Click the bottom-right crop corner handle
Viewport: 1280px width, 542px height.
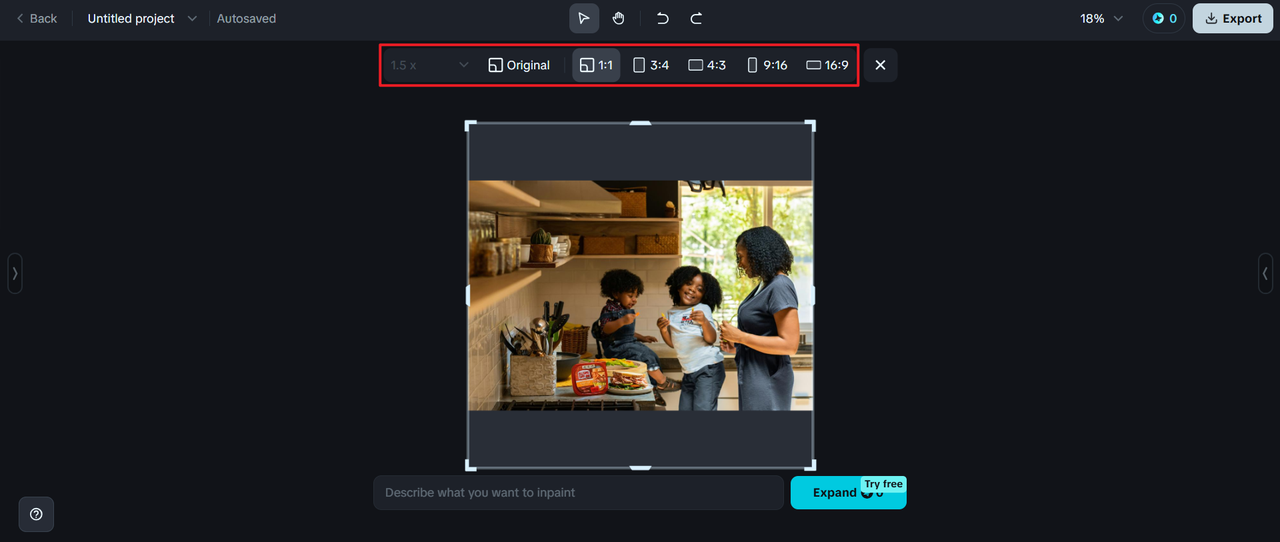tap(810, 465)
